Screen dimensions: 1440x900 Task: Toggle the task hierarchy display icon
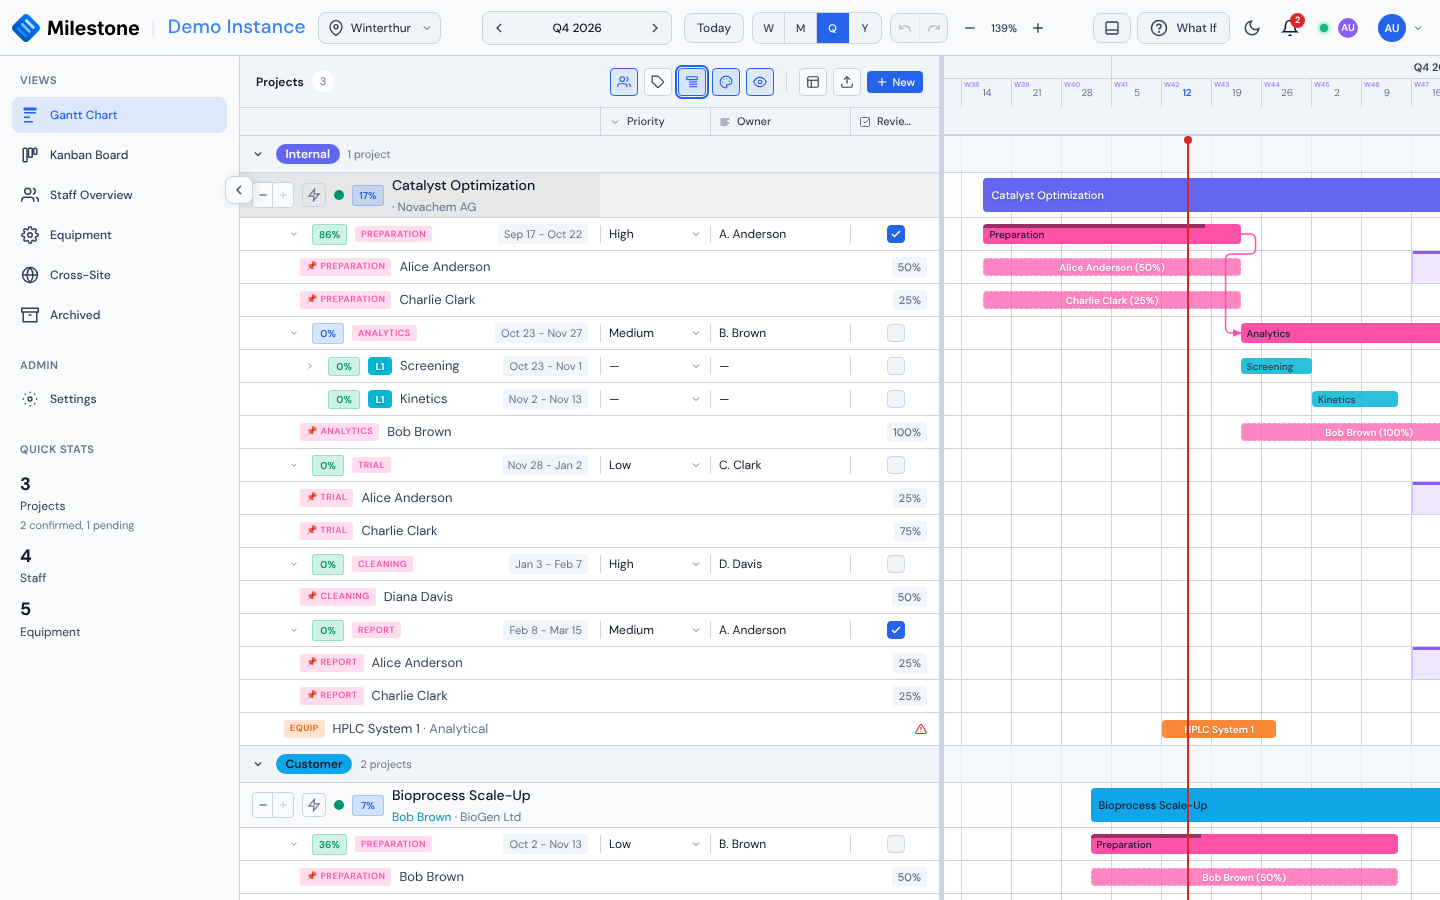pyautogui.click(x=692, y=82)
